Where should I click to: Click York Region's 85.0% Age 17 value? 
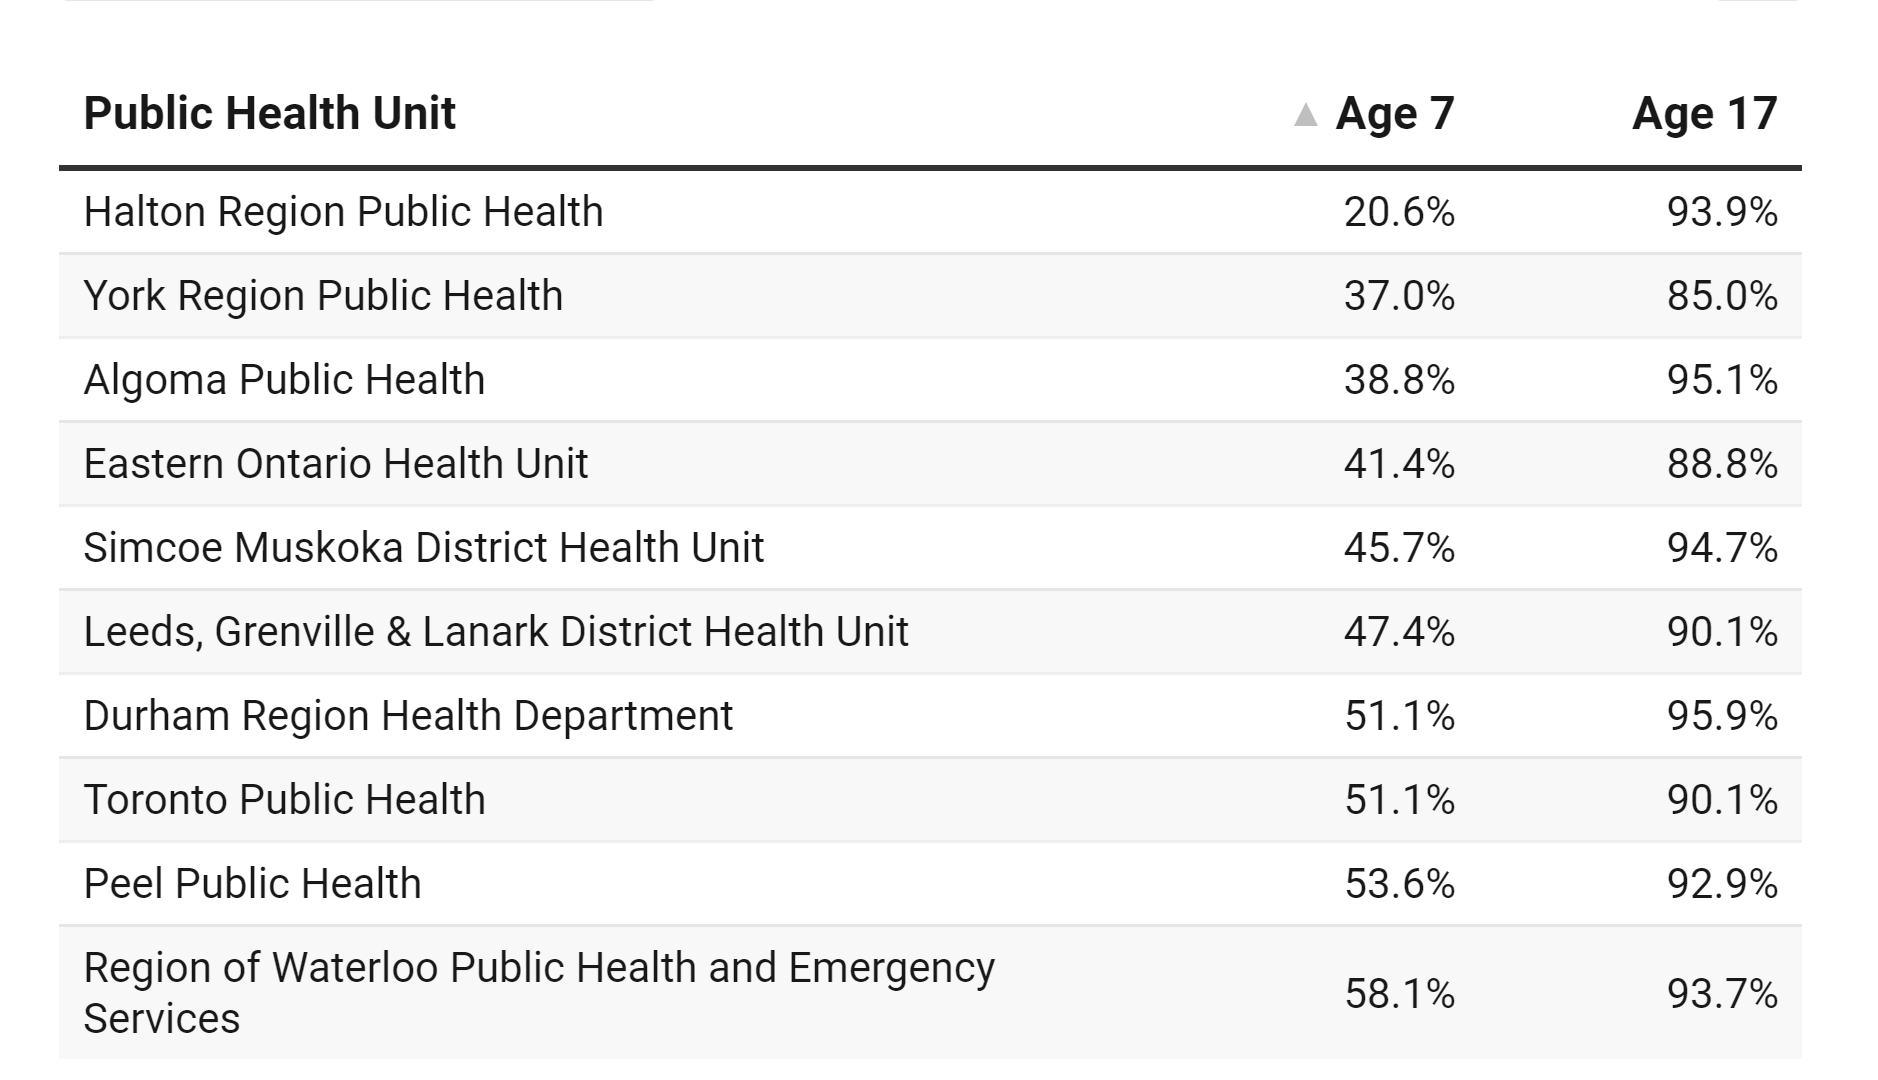(1721, 296)
